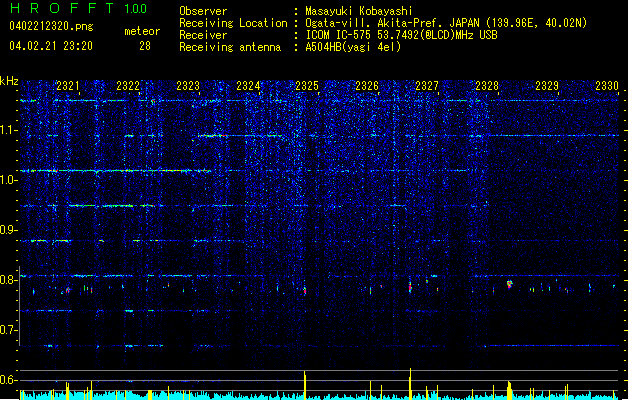629x400 pixels.
Task: Click observer name Masayuki Kobayashi
Action: pyautogui.click(x=359, y=11)
